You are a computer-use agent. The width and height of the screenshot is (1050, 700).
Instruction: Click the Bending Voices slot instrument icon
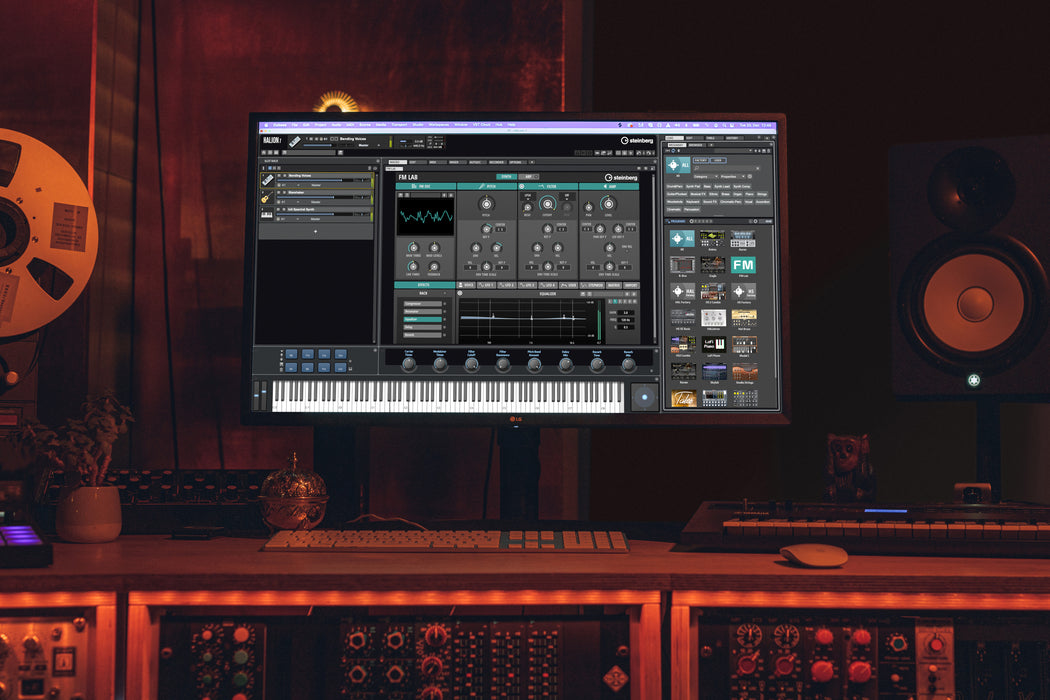(268, 179)
